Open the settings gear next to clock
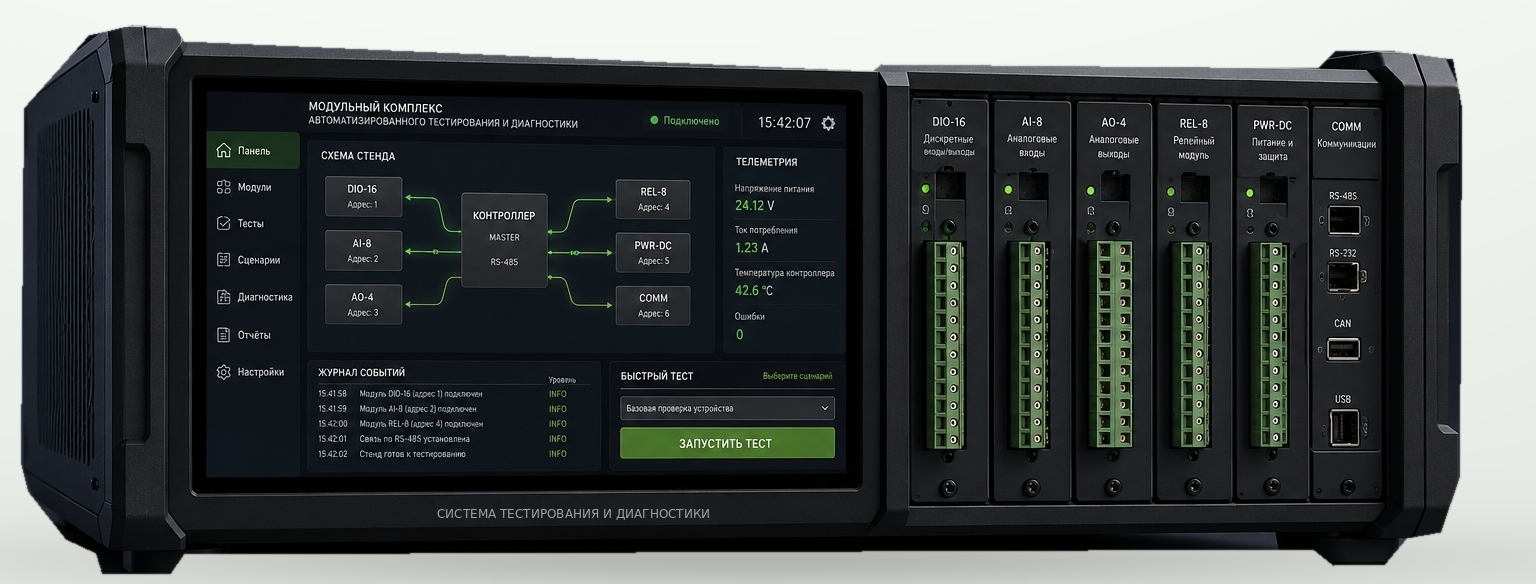 click(x=828, y=123)
